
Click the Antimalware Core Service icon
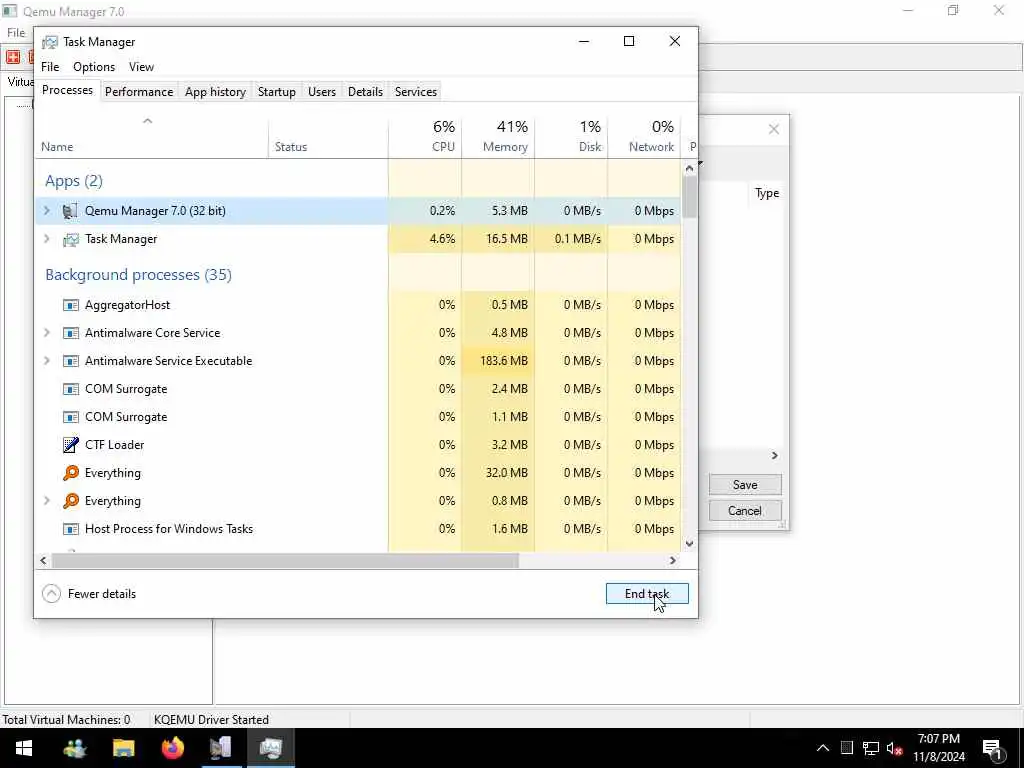tap(71, 333)
